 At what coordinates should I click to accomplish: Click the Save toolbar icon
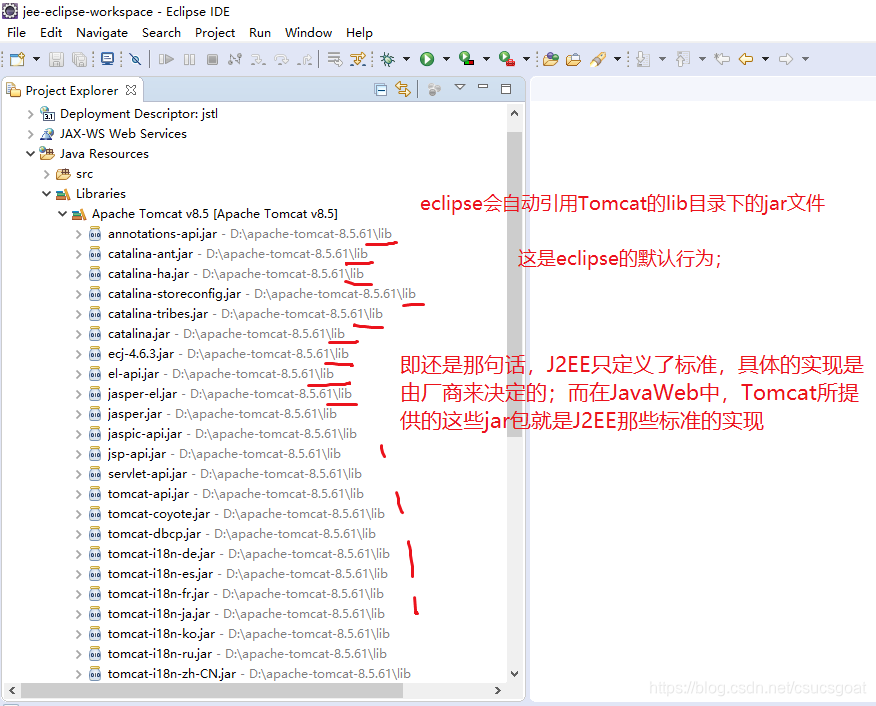pos(56,59)
